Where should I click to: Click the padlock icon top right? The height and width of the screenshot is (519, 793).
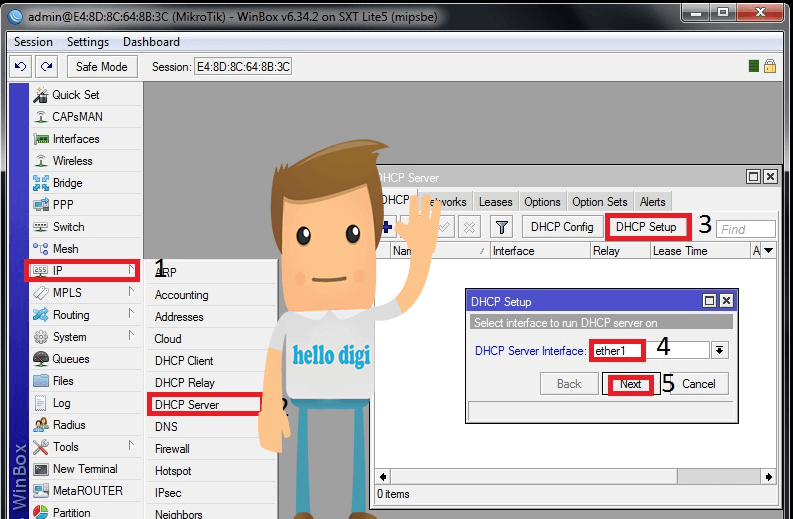(x=770, y=66)
